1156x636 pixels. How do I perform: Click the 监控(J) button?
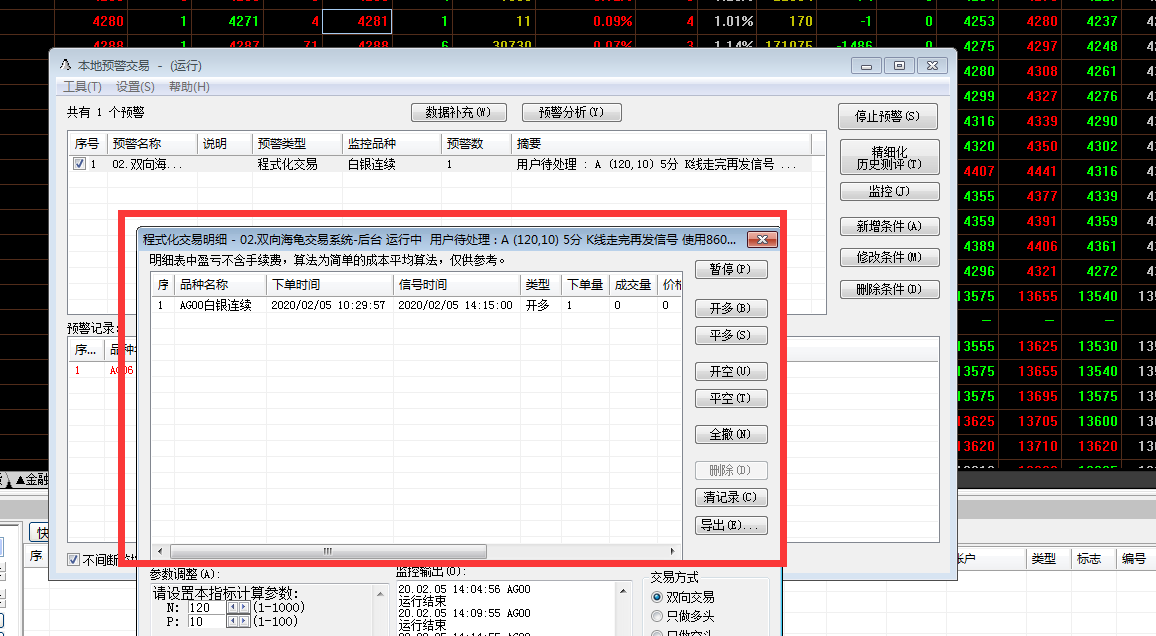889,192
